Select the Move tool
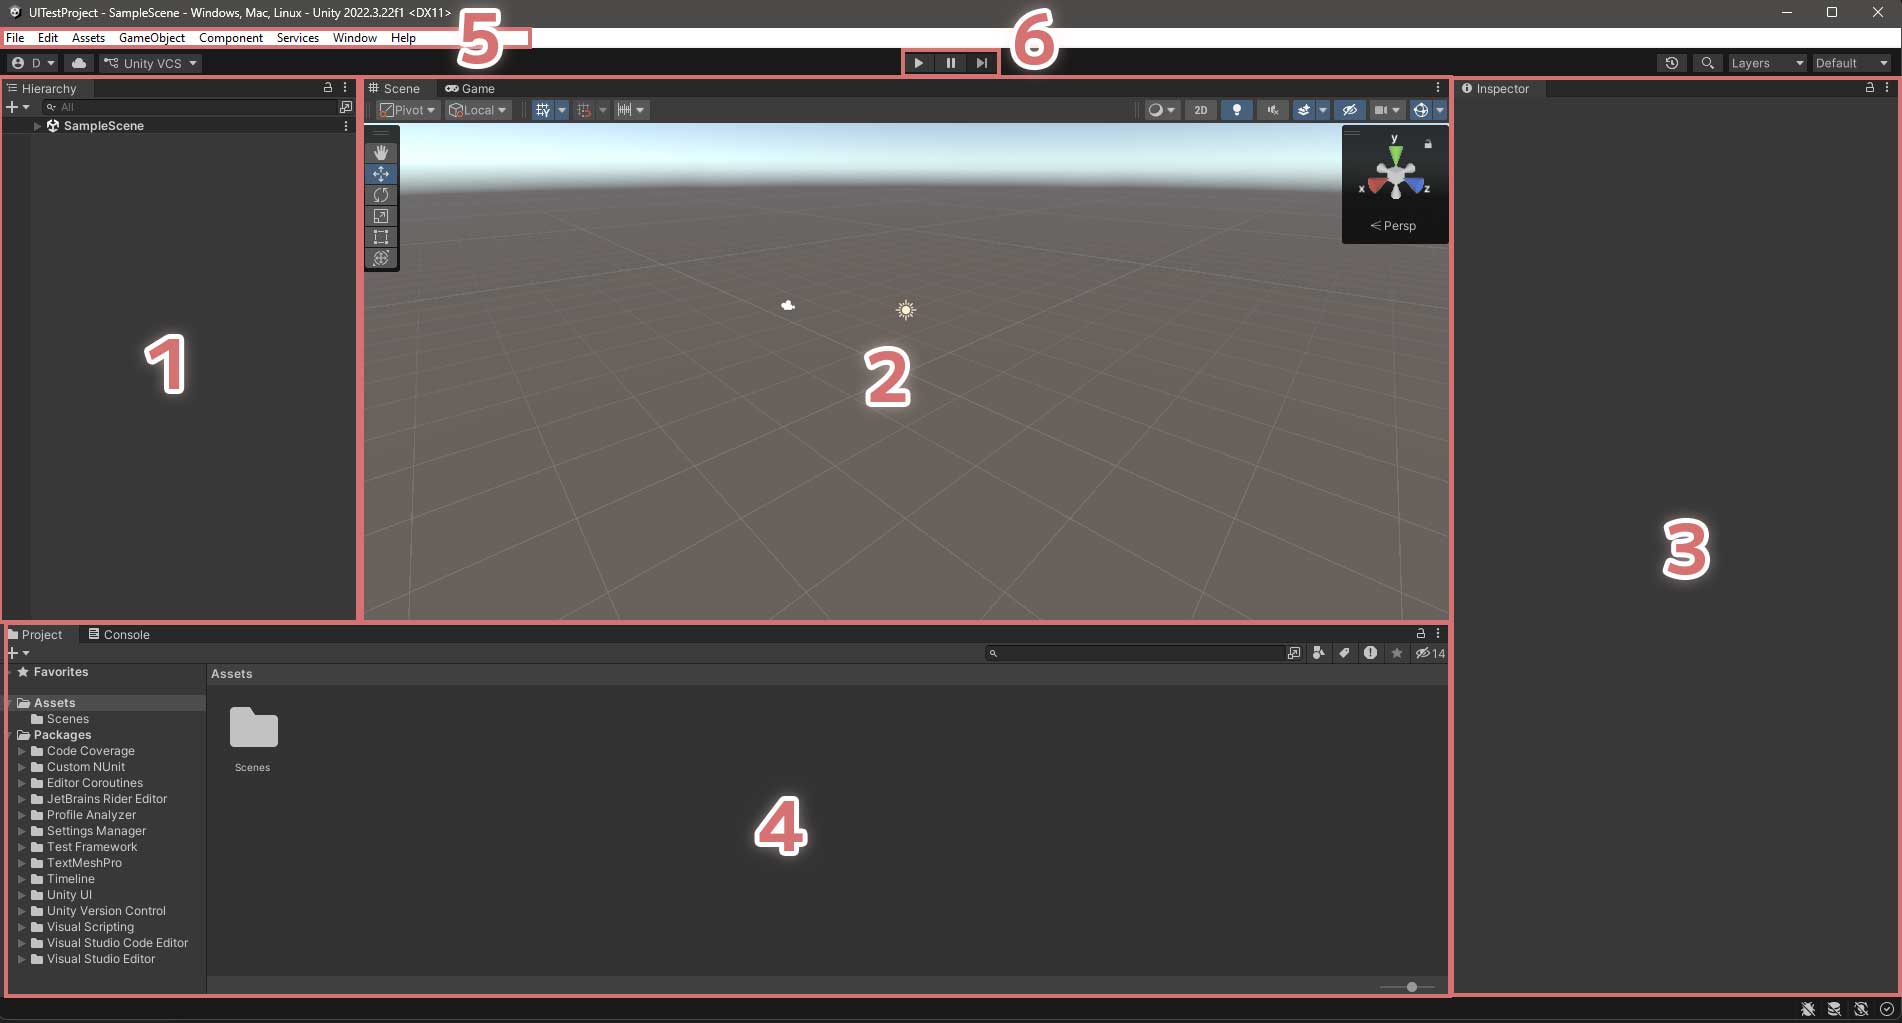Image resolution: width=1902 pixels, height=1023 pixels. click(x=381, y=174)
